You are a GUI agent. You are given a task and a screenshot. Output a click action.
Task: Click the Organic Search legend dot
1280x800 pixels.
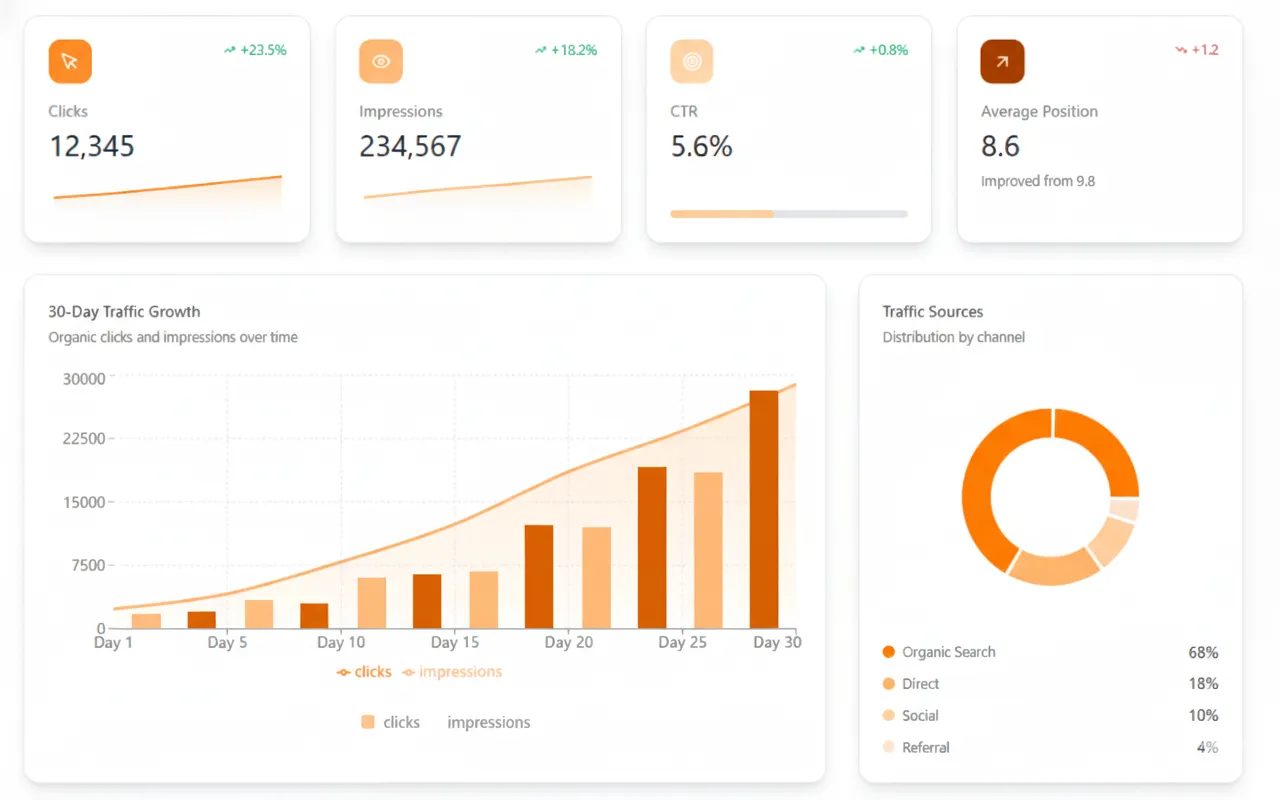pos(889,652)
